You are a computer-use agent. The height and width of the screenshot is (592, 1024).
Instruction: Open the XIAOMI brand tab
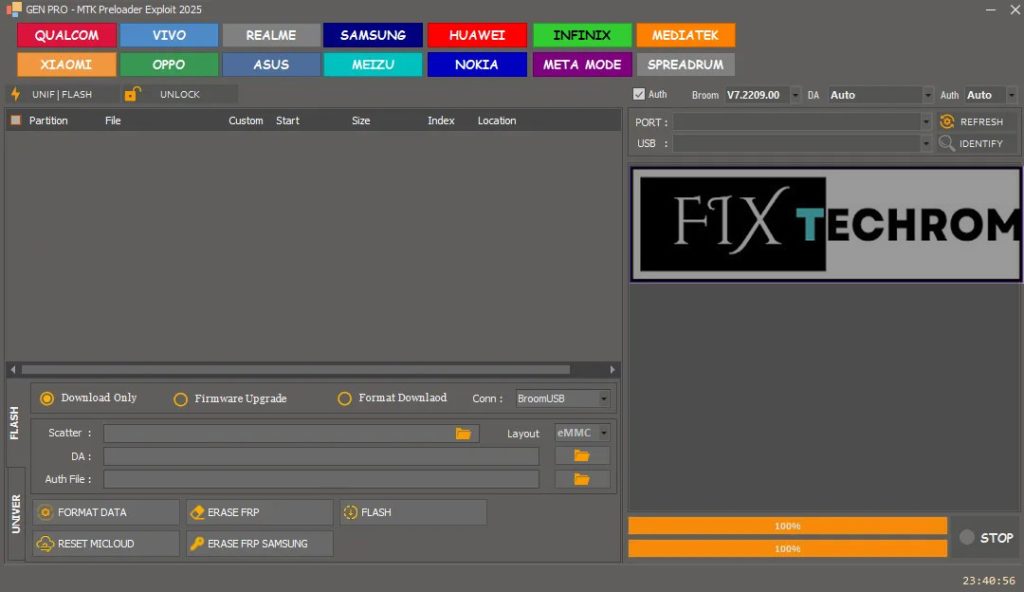pos(67,65)
